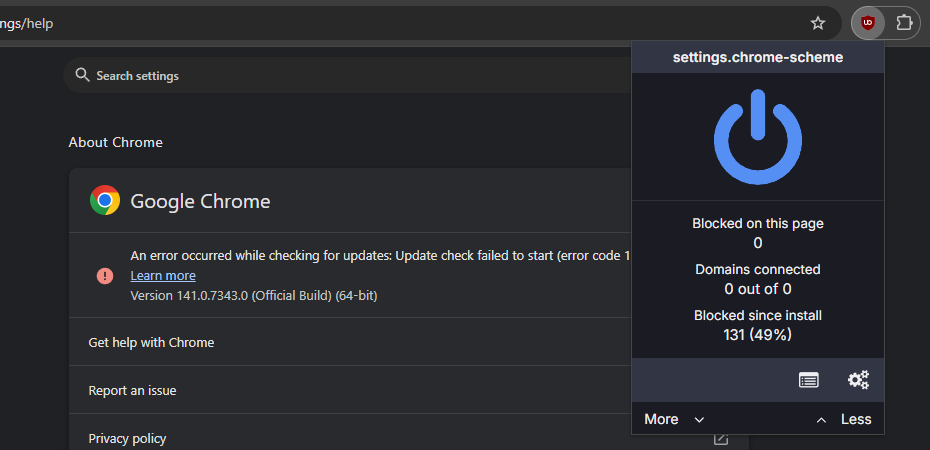Bookmark this page with the star icon
The width and height of the screenshot is (930, 450).
818,23
